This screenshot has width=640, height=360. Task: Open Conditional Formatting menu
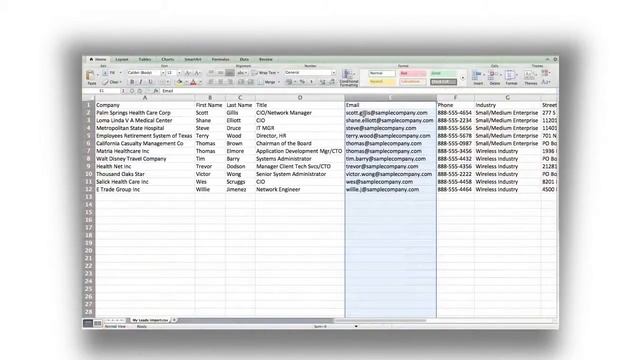pyautogui.click(x=348, y=78)
